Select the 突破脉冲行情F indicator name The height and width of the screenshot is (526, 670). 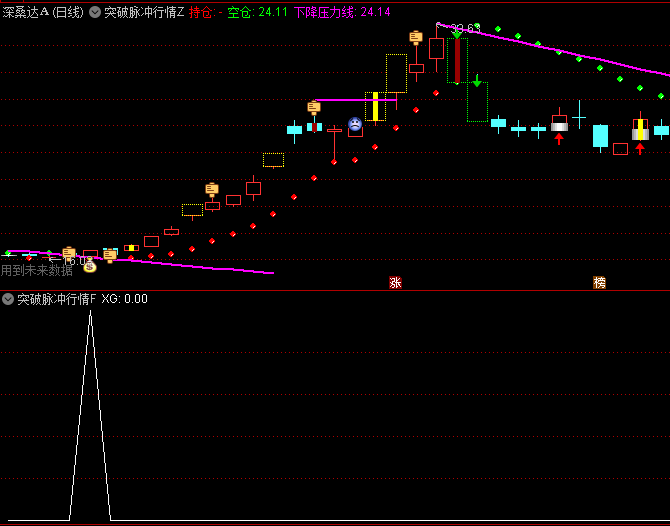pyautogui.click(x=57, y=299)
